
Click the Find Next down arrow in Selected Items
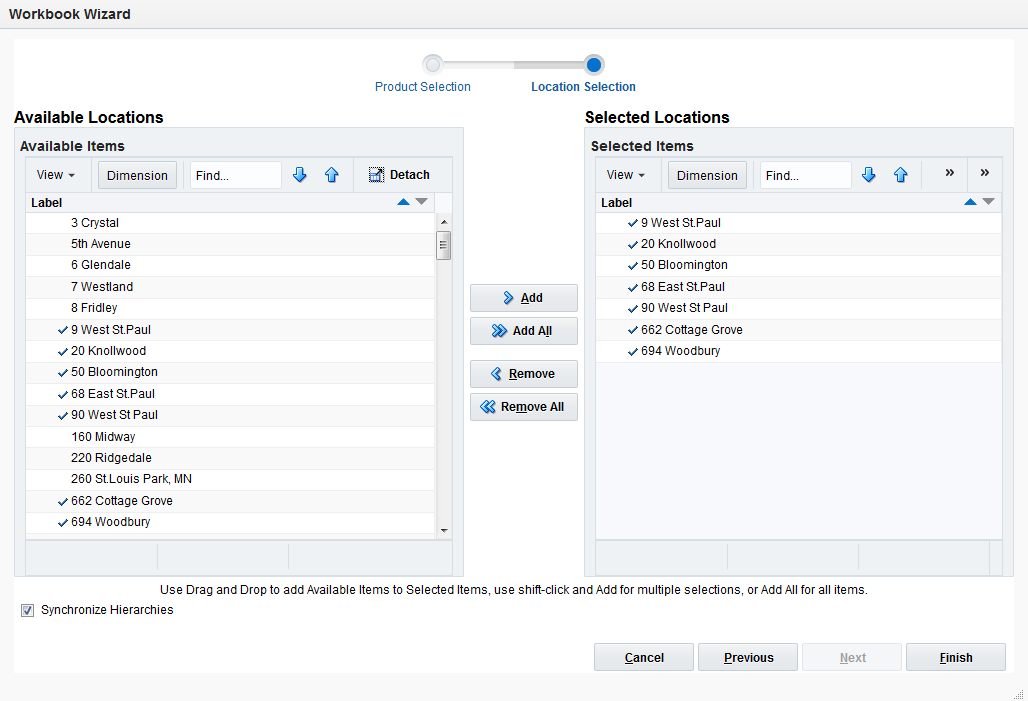pyautogui.click(x=869, y=174)
